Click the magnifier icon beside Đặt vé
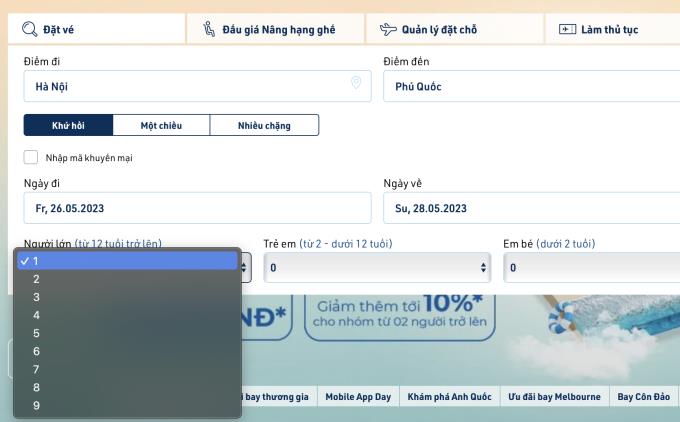The width and height of the screenshot is (680, 422). [x=30, y=29]
